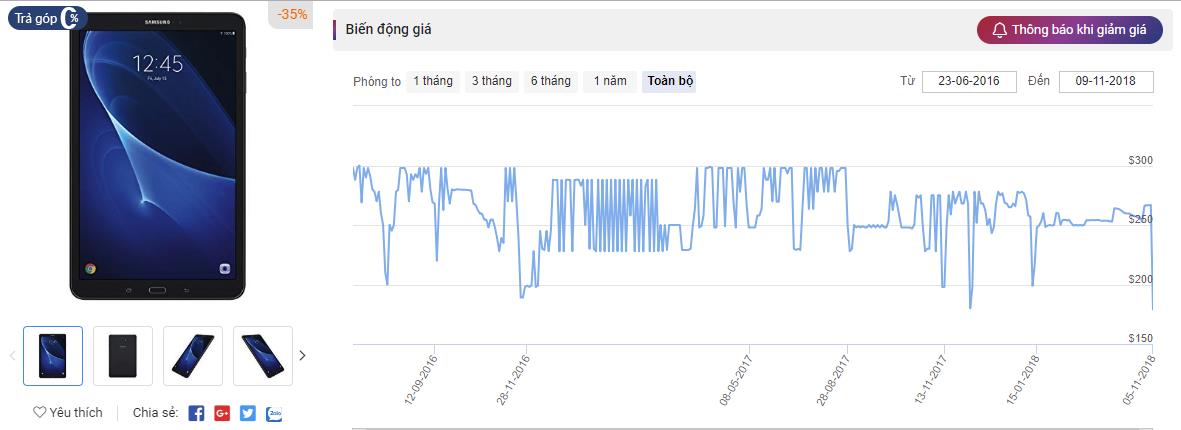Click the main Samsung tablet product image

pyautogui.click(x=157, y=156)
